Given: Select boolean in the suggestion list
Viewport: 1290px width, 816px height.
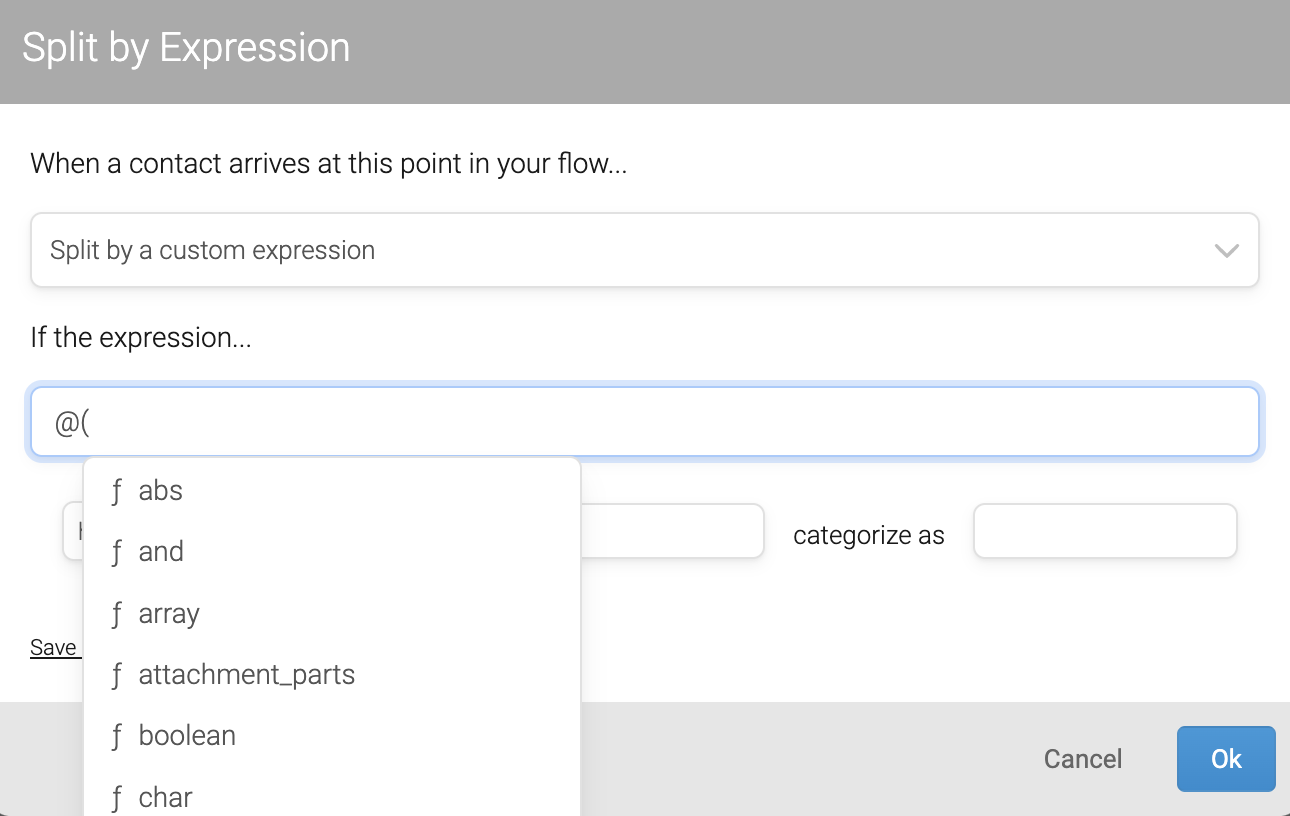Looking at the screenshot, I should pos(187,736).
